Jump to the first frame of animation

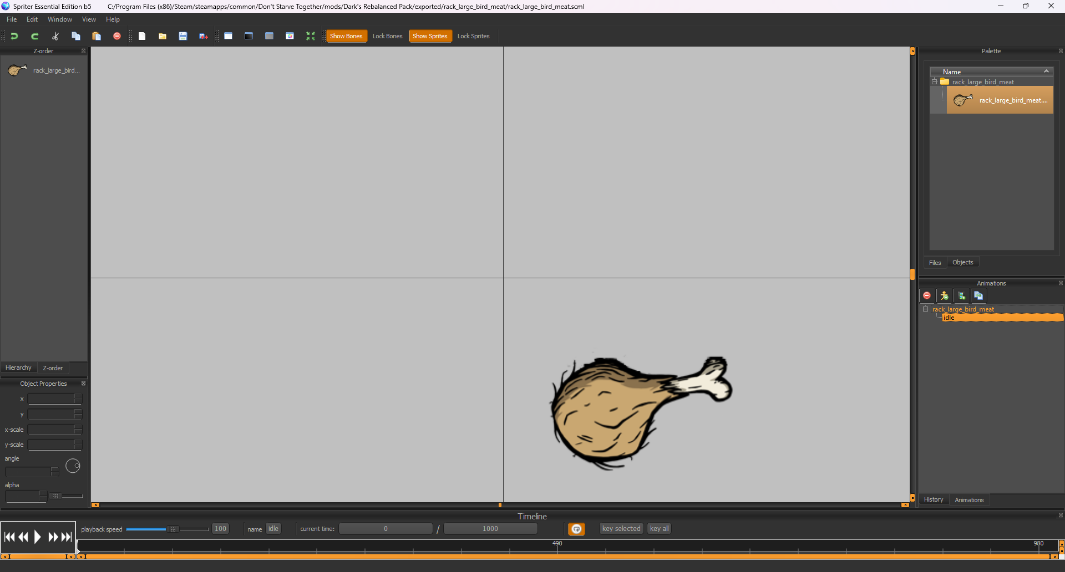coord(9,537)
